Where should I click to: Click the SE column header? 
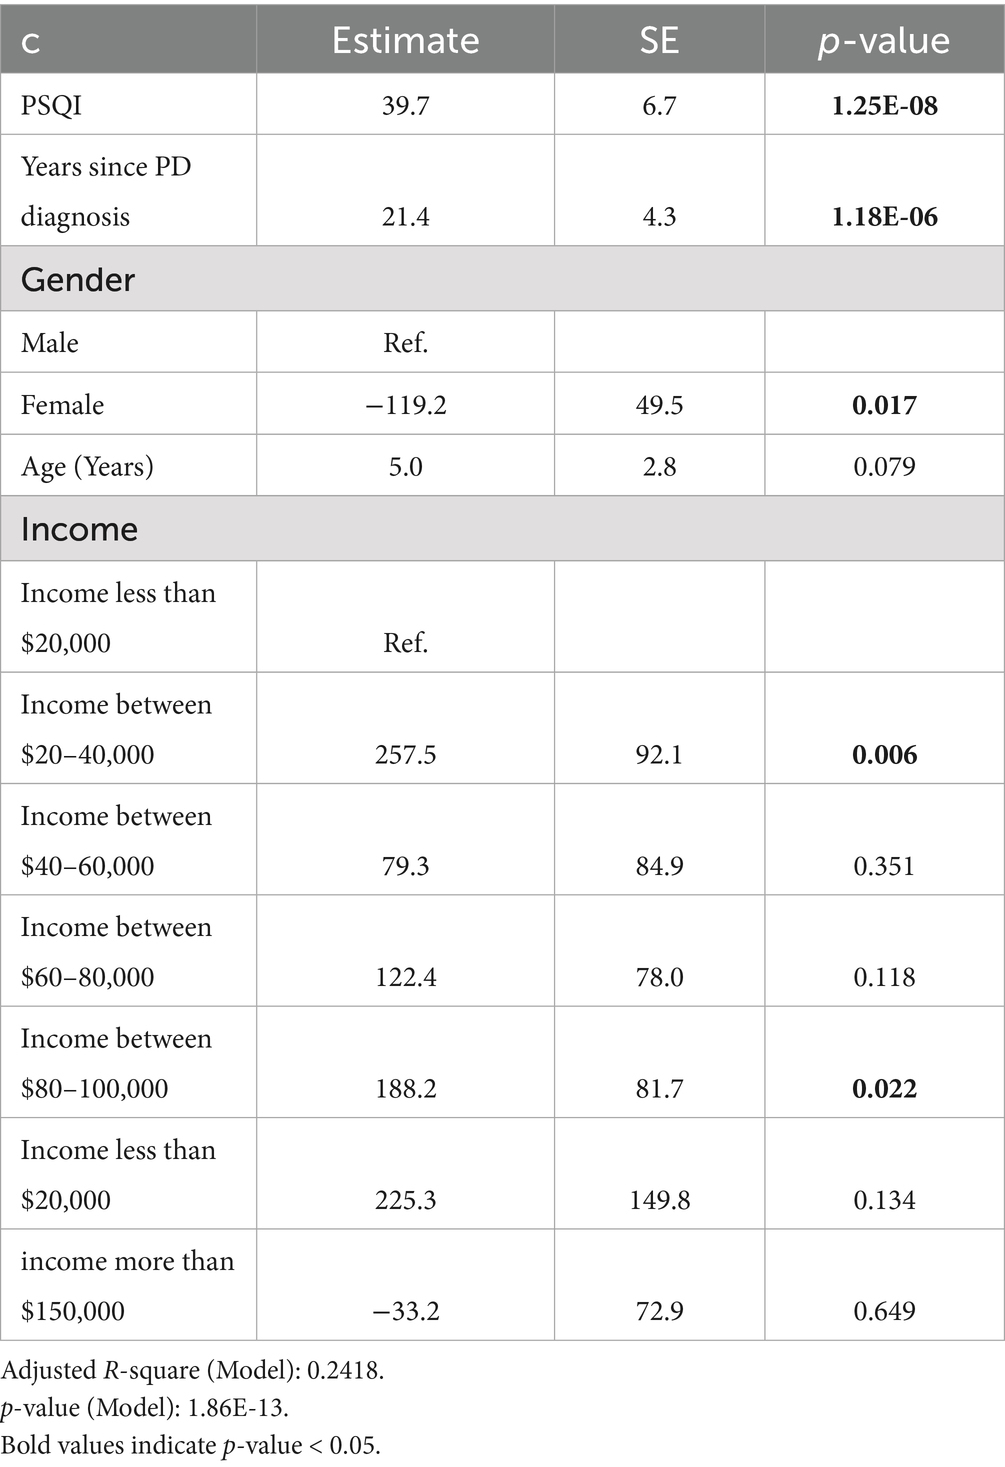pos(659,40)
